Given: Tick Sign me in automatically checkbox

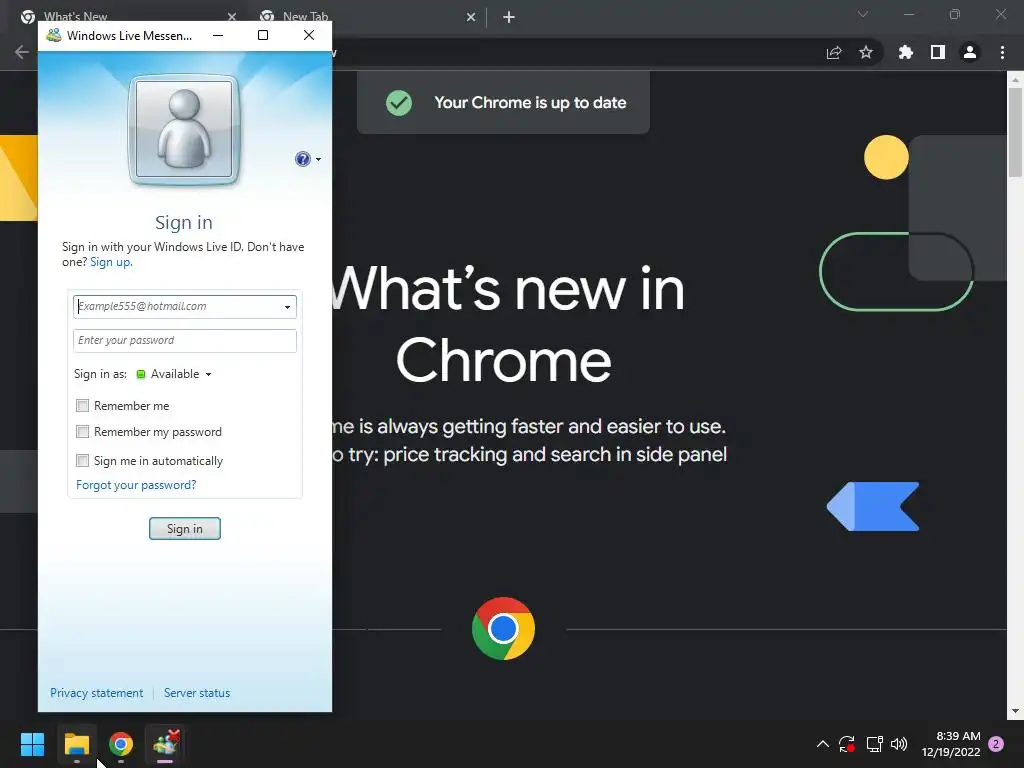Looking at the screenshot, I should (82, 460).
